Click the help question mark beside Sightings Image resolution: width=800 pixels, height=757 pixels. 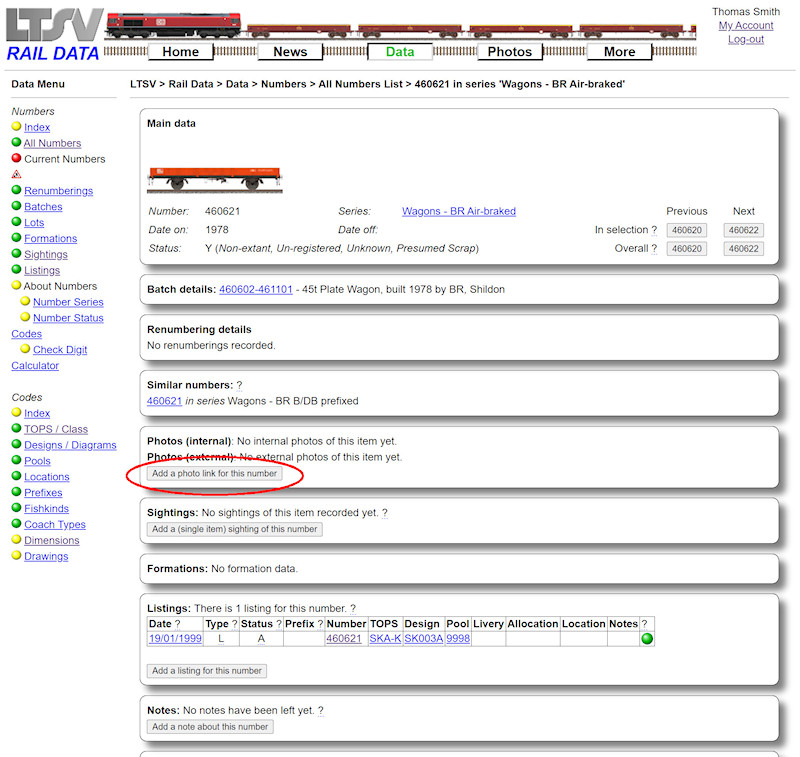[384, 512]
